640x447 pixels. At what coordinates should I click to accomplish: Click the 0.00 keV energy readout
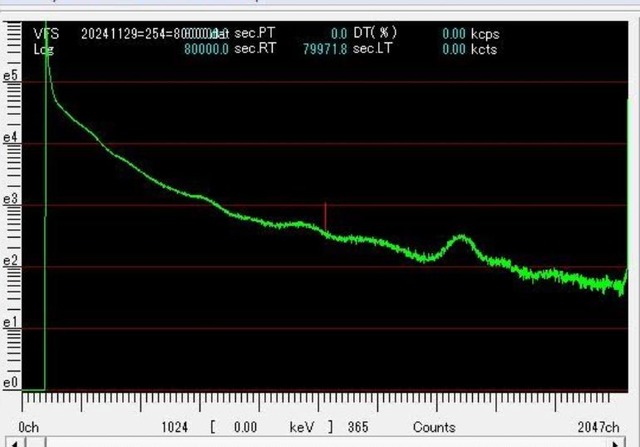[274, 427]
